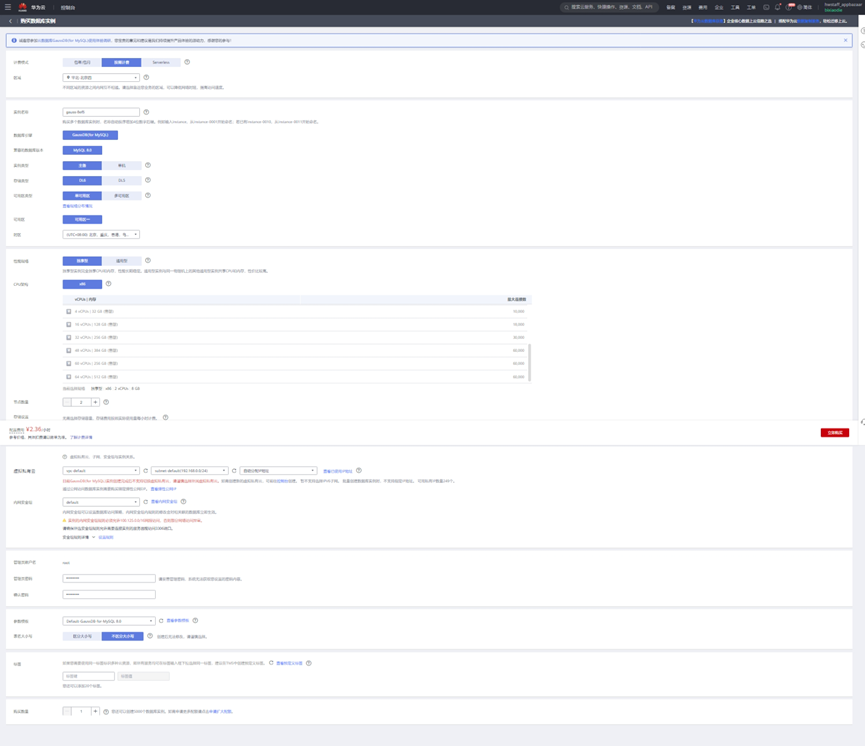Image resolution: width=865 pixels, height=746 pixels.
Task: Click the administrator password field
Action: click(109, 578)
